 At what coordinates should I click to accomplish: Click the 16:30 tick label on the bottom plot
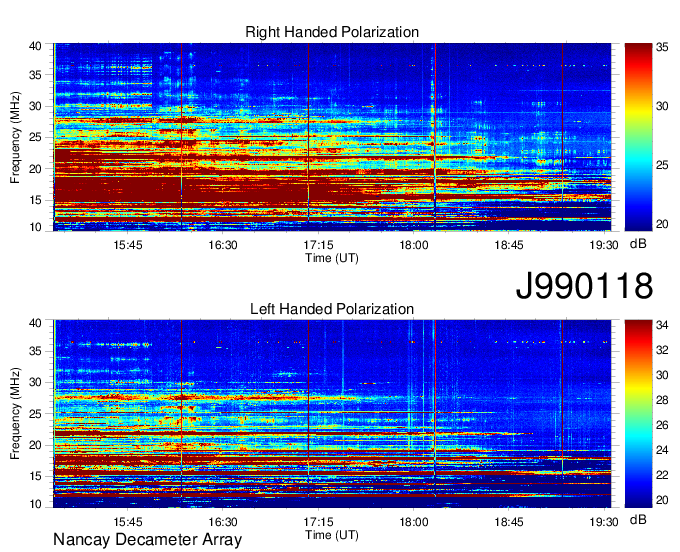[223, 522]
